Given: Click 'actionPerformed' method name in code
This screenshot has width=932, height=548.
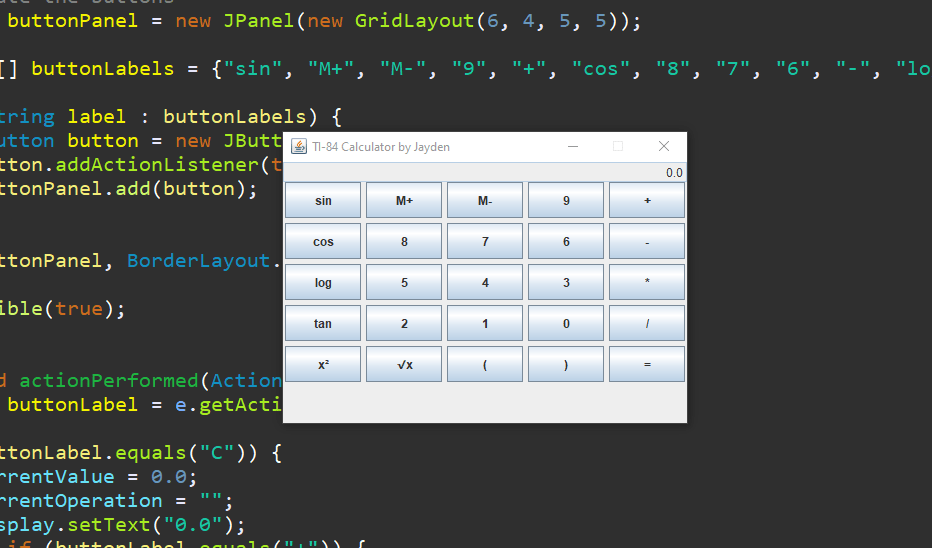Looking at the screenshot, I should (109, 380).
